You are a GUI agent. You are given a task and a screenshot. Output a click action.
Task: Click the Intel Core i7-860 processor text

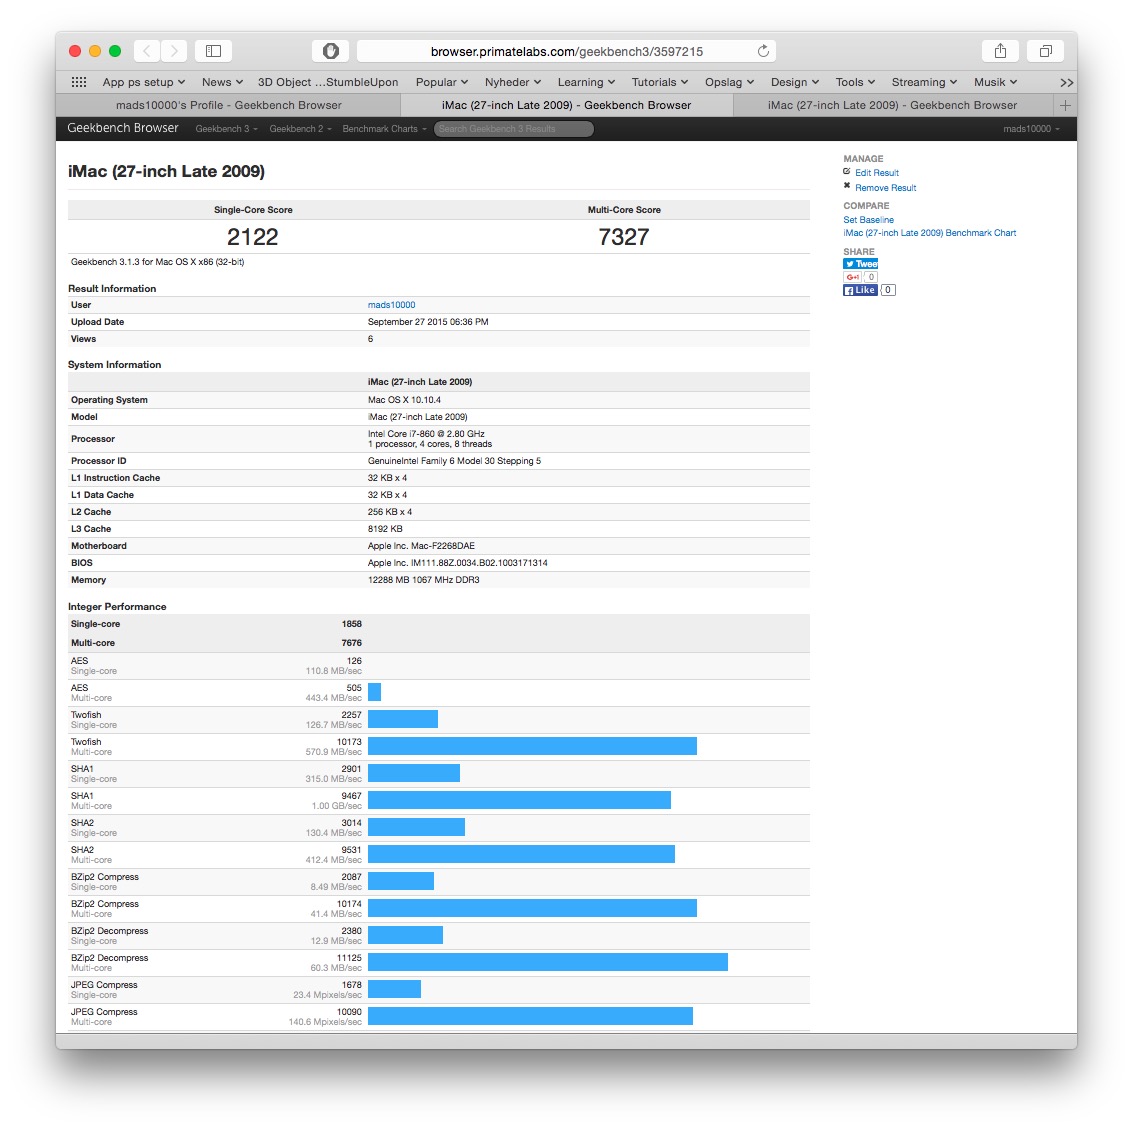[426, 434]
